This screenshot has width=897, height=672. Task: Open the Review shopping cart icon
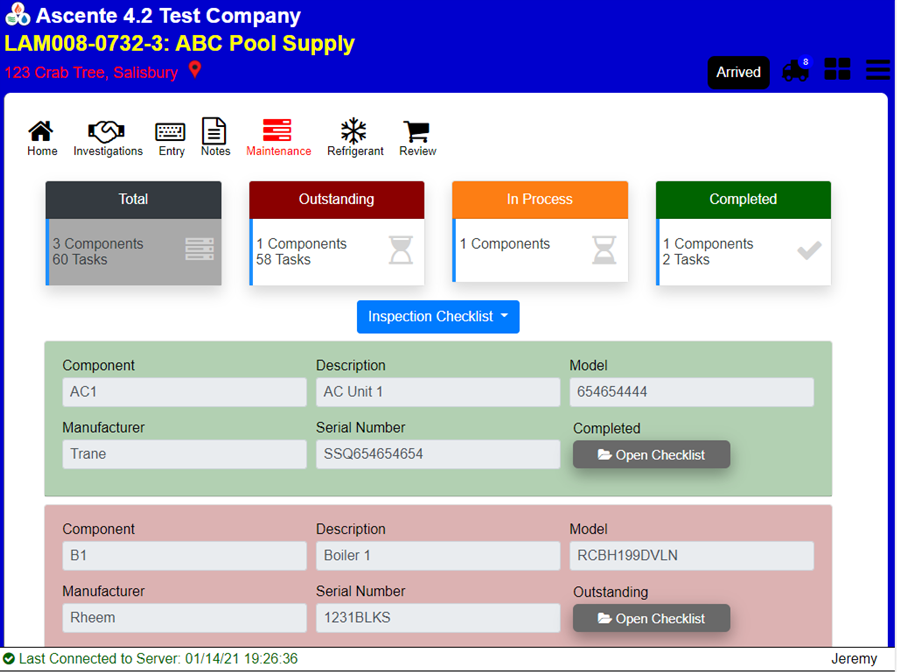(417, 132)
